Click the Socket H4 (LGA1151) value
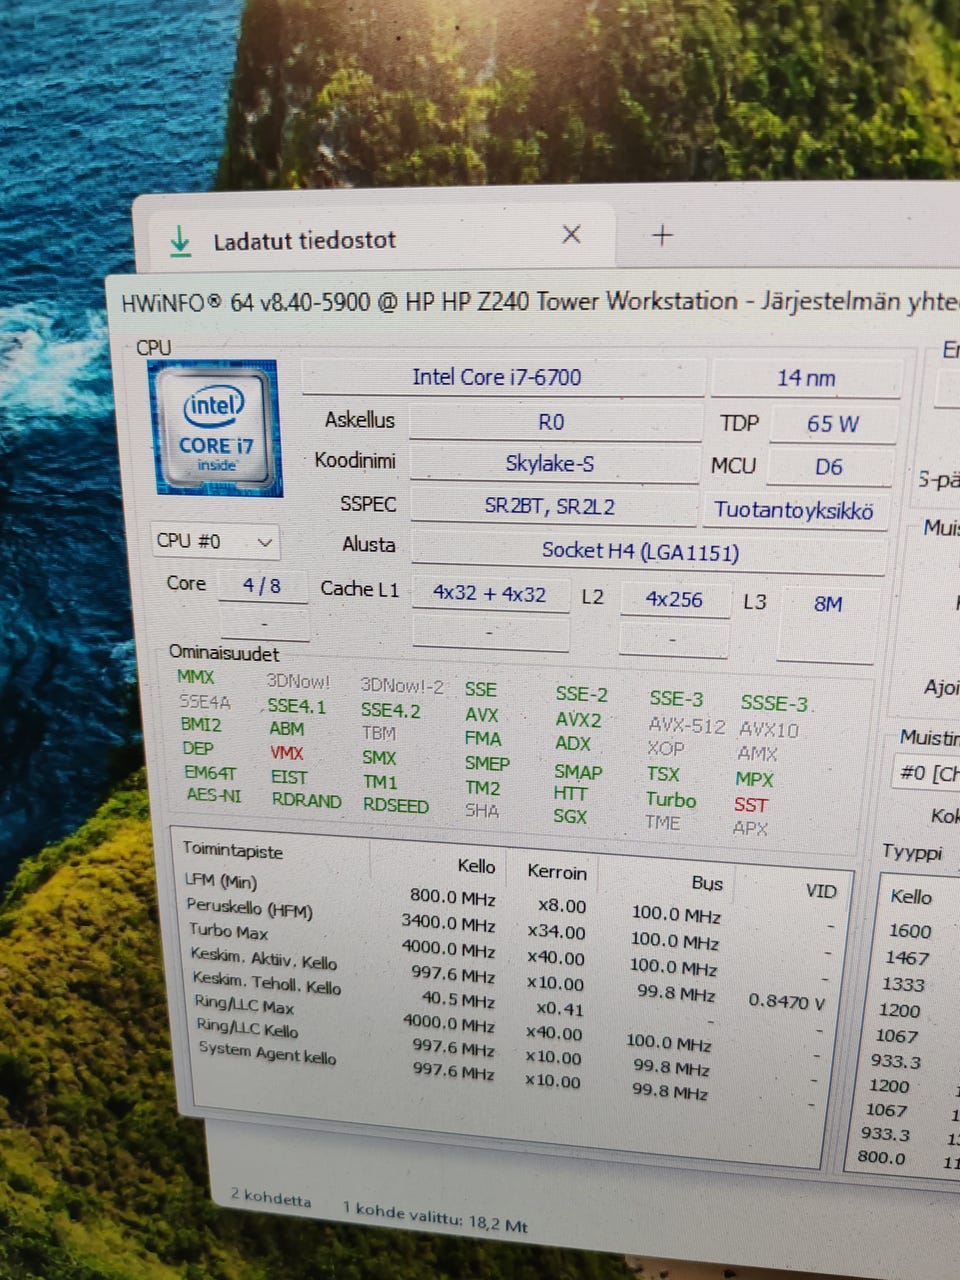Image resolution: width=960 pixels, height=1280 pixels. pos(646,551)
